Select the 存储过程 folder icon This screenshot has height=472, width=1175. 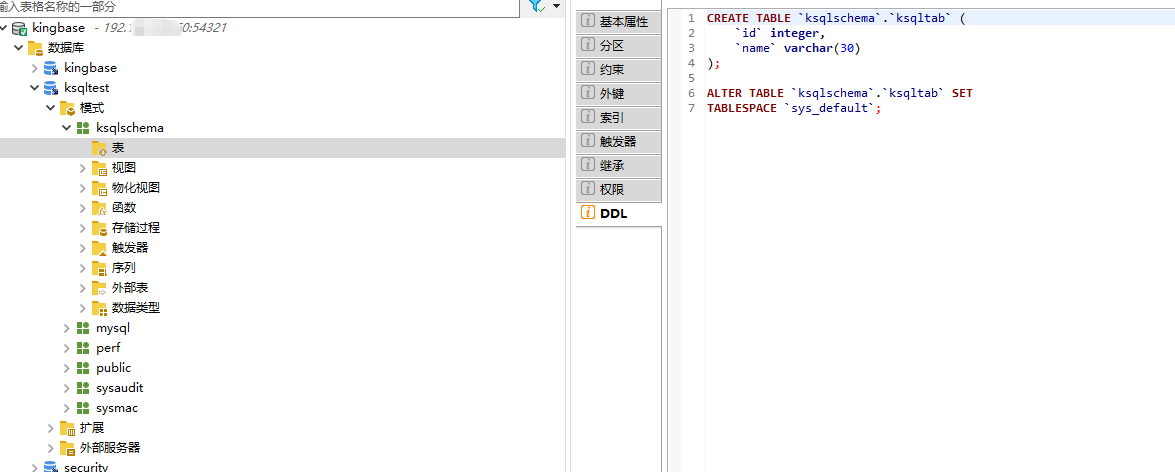click(x=99, y=228)
